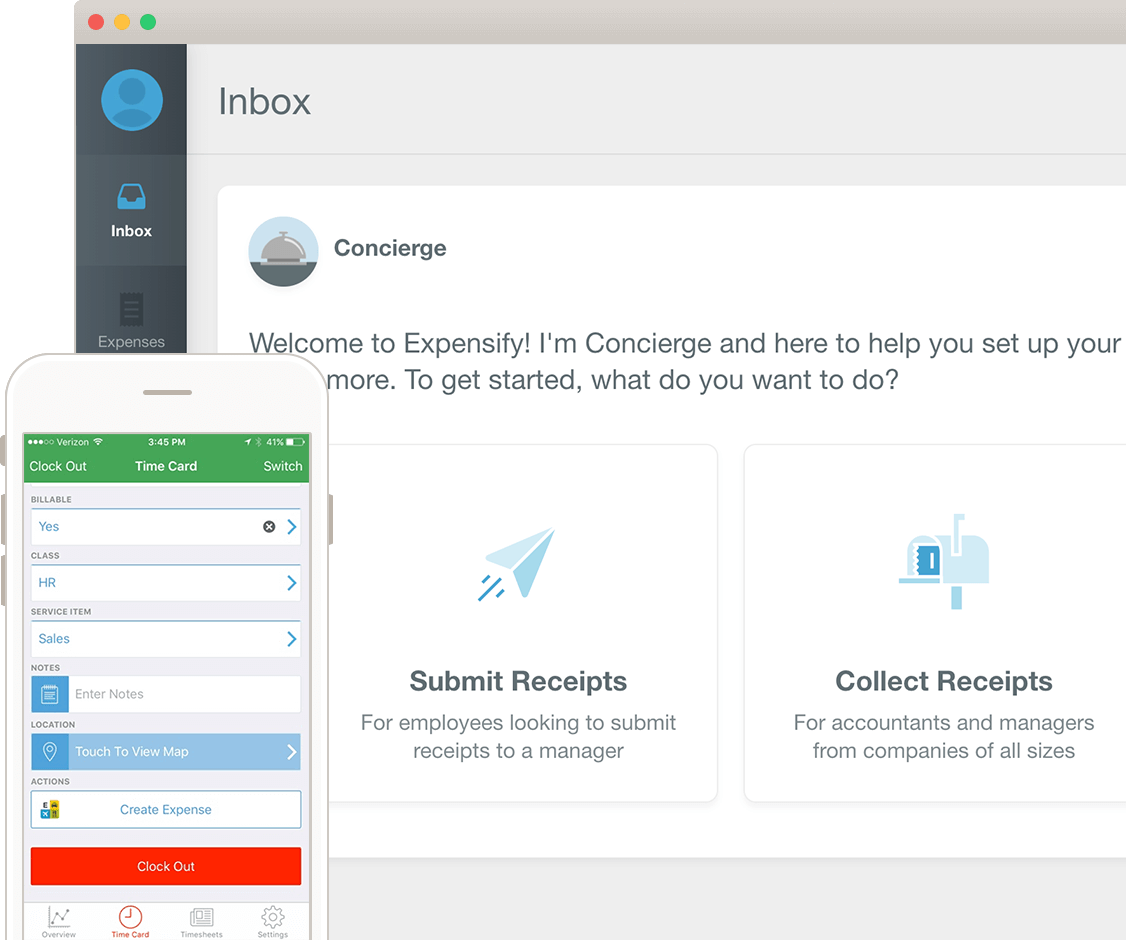
Task: Clear the Billable Yes value
Action: pyautogui.click(x=269, y=526)
